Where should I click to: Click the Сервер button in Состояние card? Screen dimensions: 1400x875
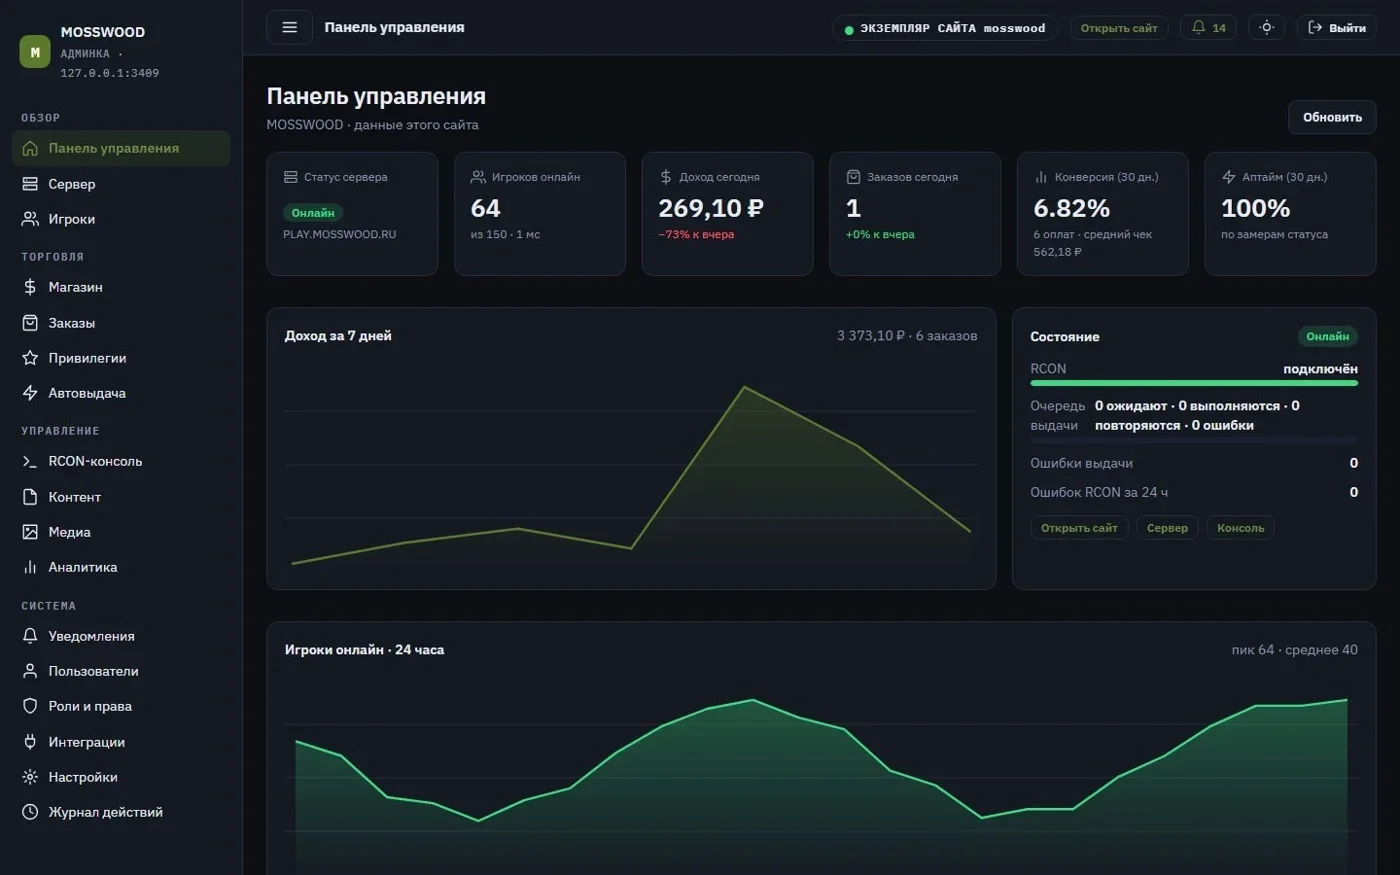point(1167,528)
